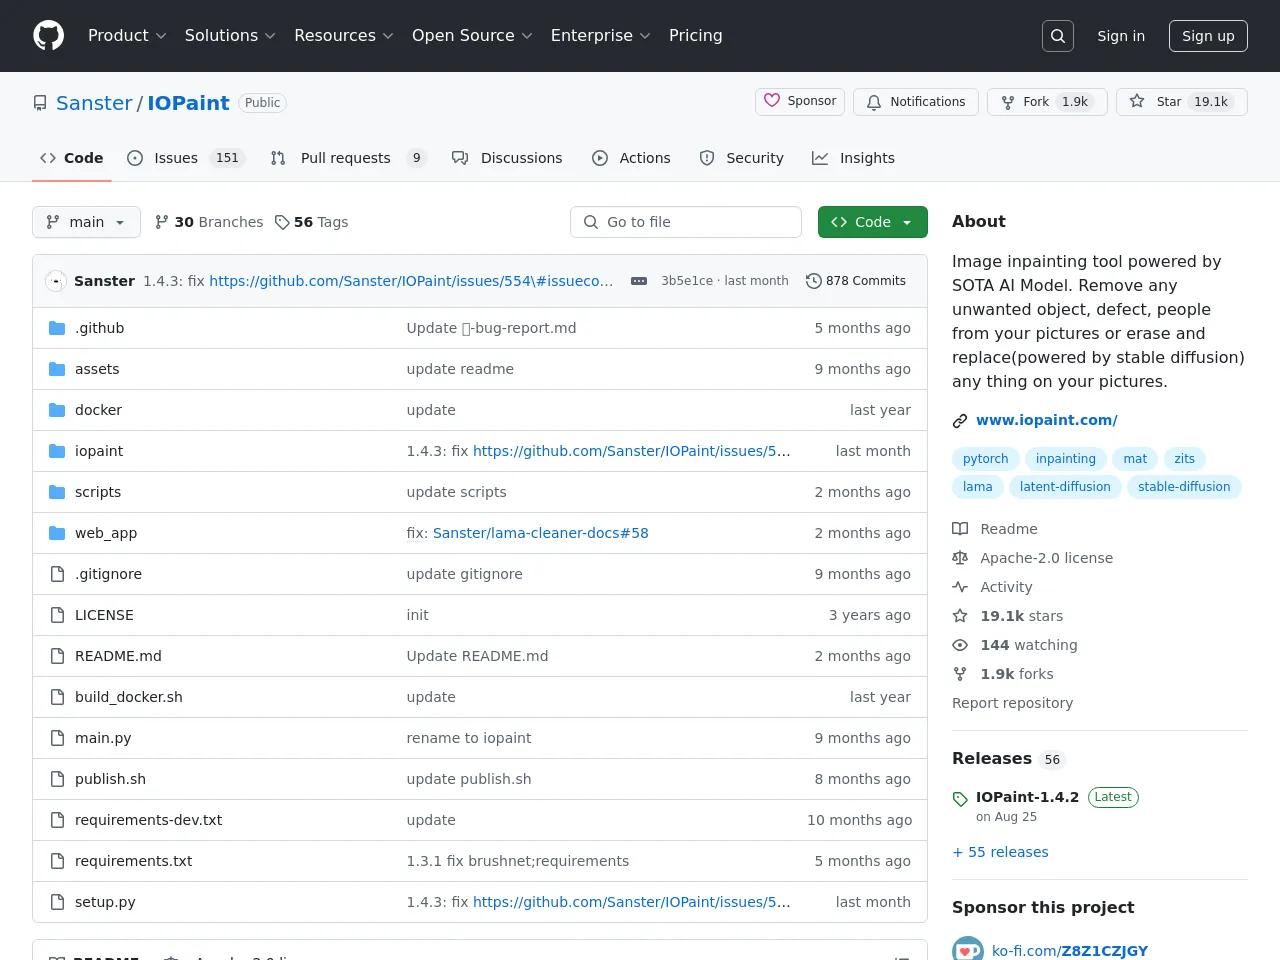The height and width of the screenshot is (960, 1280).
Task: Expand the commit message ellipsis icon
Action: [x=639, y=281]
